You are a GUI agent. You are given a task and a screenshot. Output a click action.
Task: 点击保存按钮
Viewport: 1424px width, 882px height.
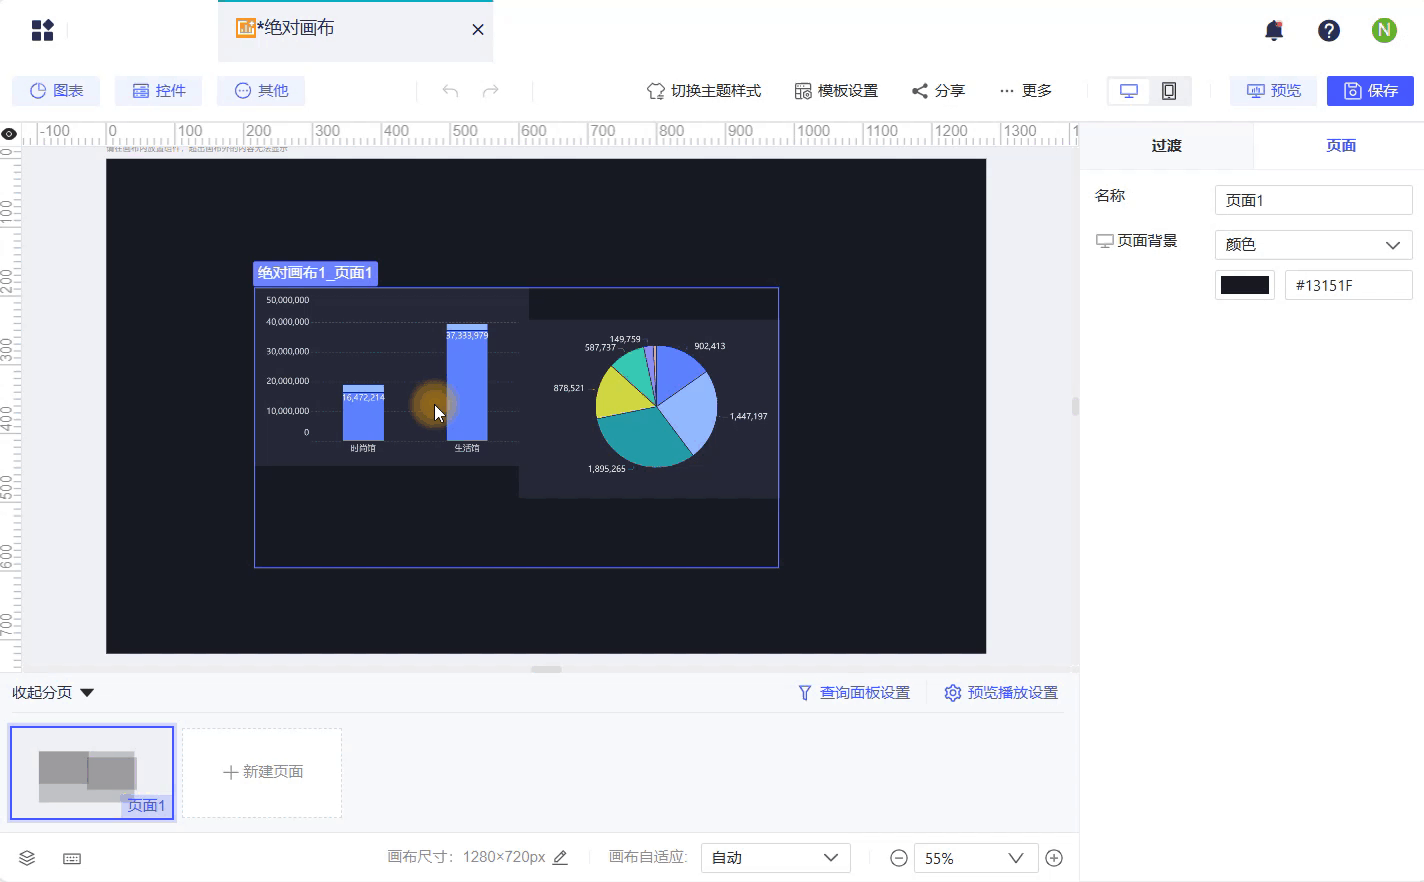[x=1370, y=90]
